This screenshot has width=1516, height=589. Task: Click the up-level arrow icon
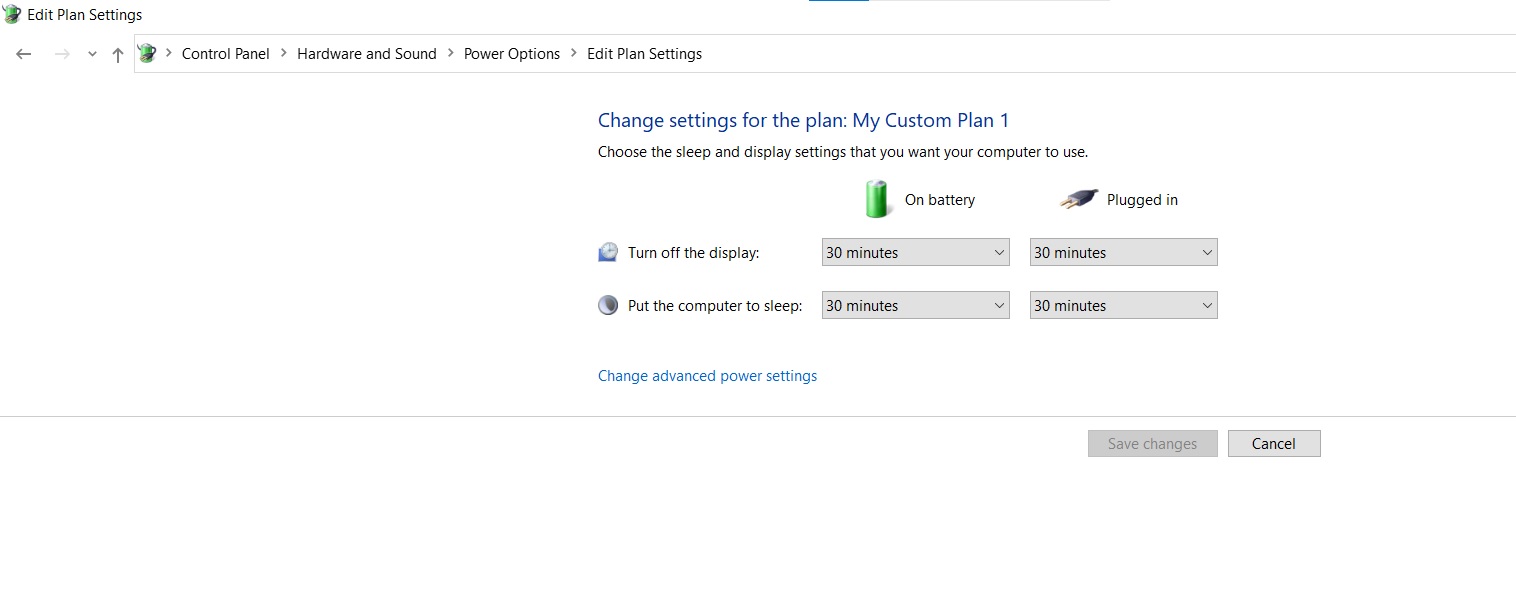click(118, 55)
